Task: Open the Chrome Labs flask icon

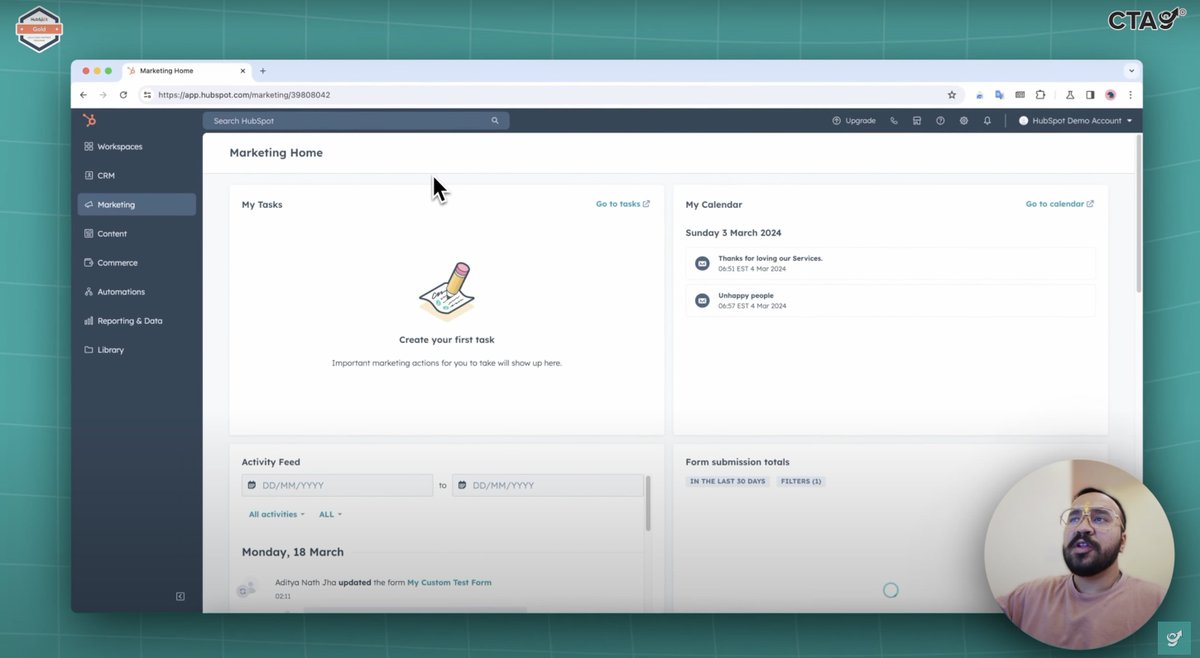Action: point(1069,95)
